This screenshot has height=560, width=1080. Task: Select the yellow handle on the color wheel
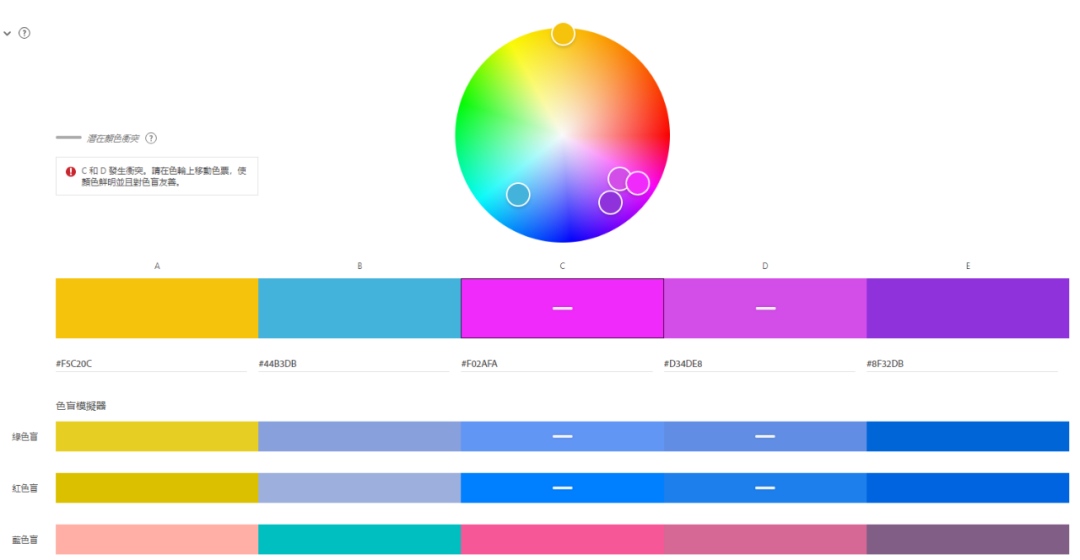coord(563,34)
